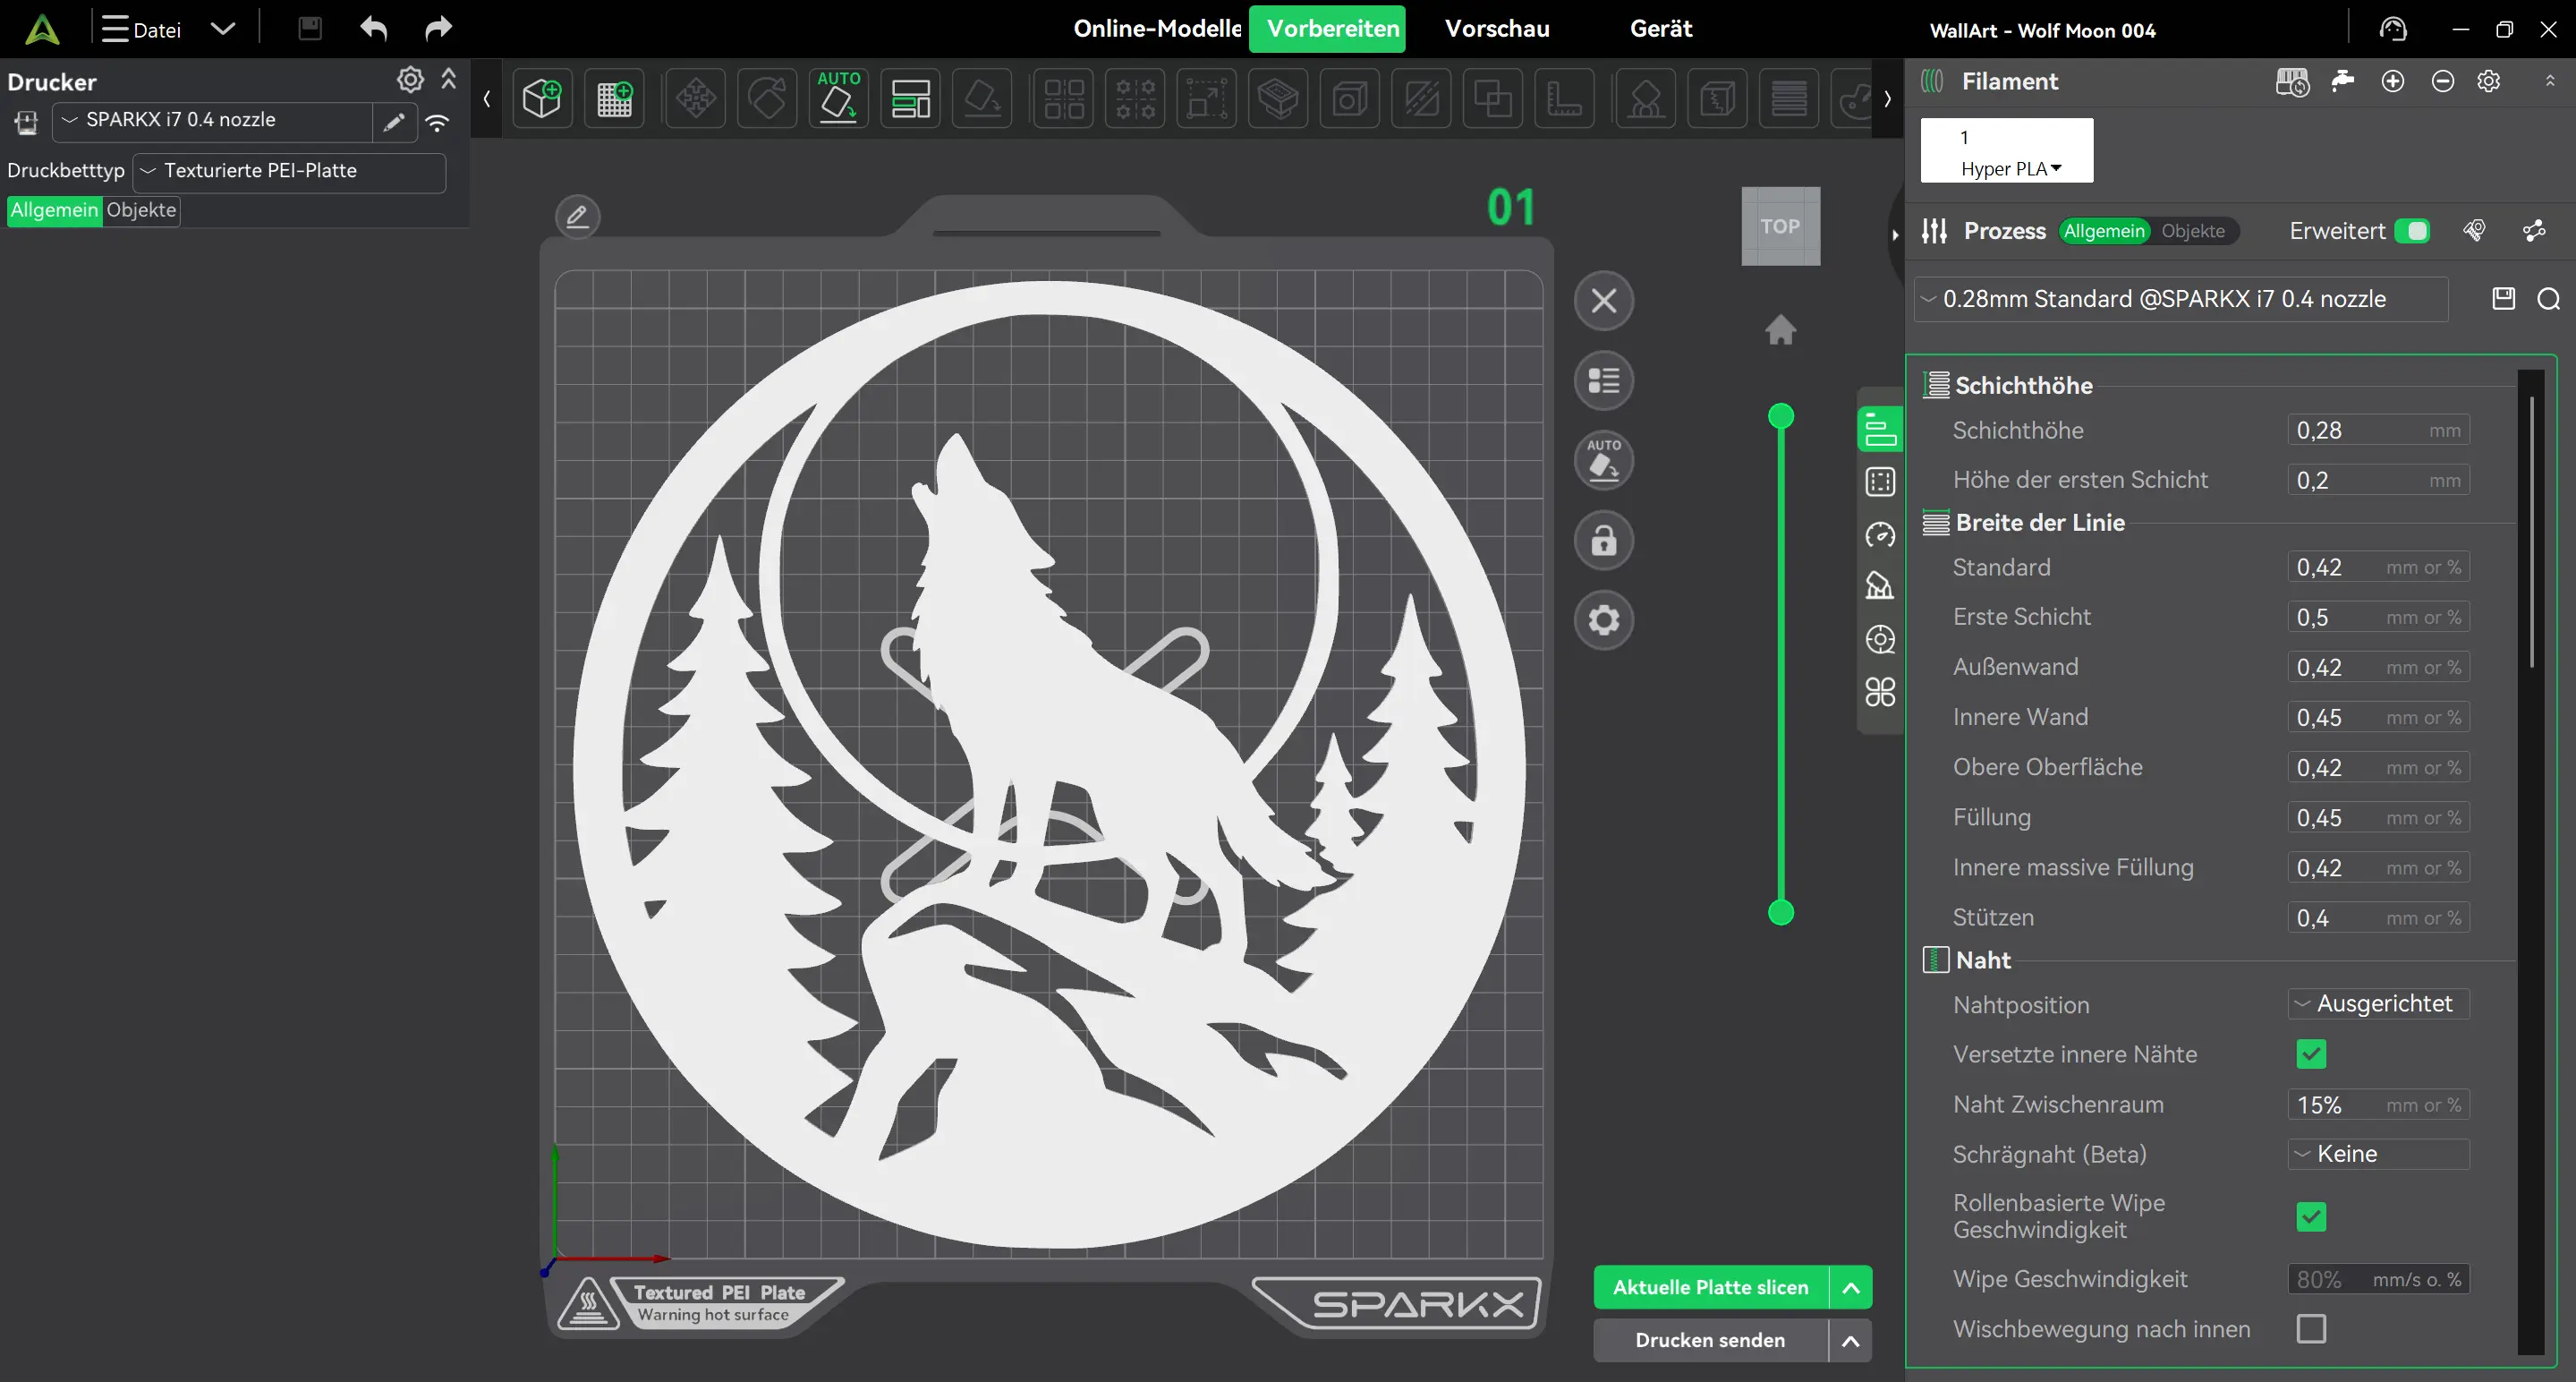Open the speed settings tab with gauge icon
The height and width of the screenshot is (1382, 2576).
click(1880, 535)
